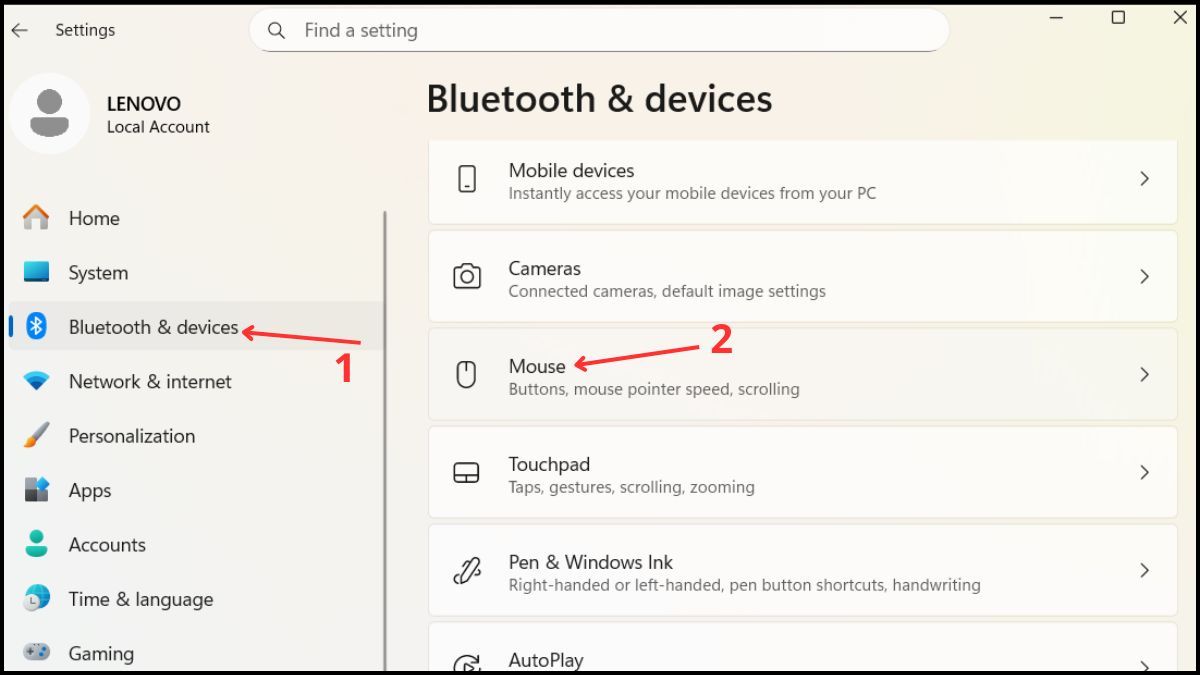Open Accounts from the sidebar
1200x675 pixels.
click(x=106, y=544)
